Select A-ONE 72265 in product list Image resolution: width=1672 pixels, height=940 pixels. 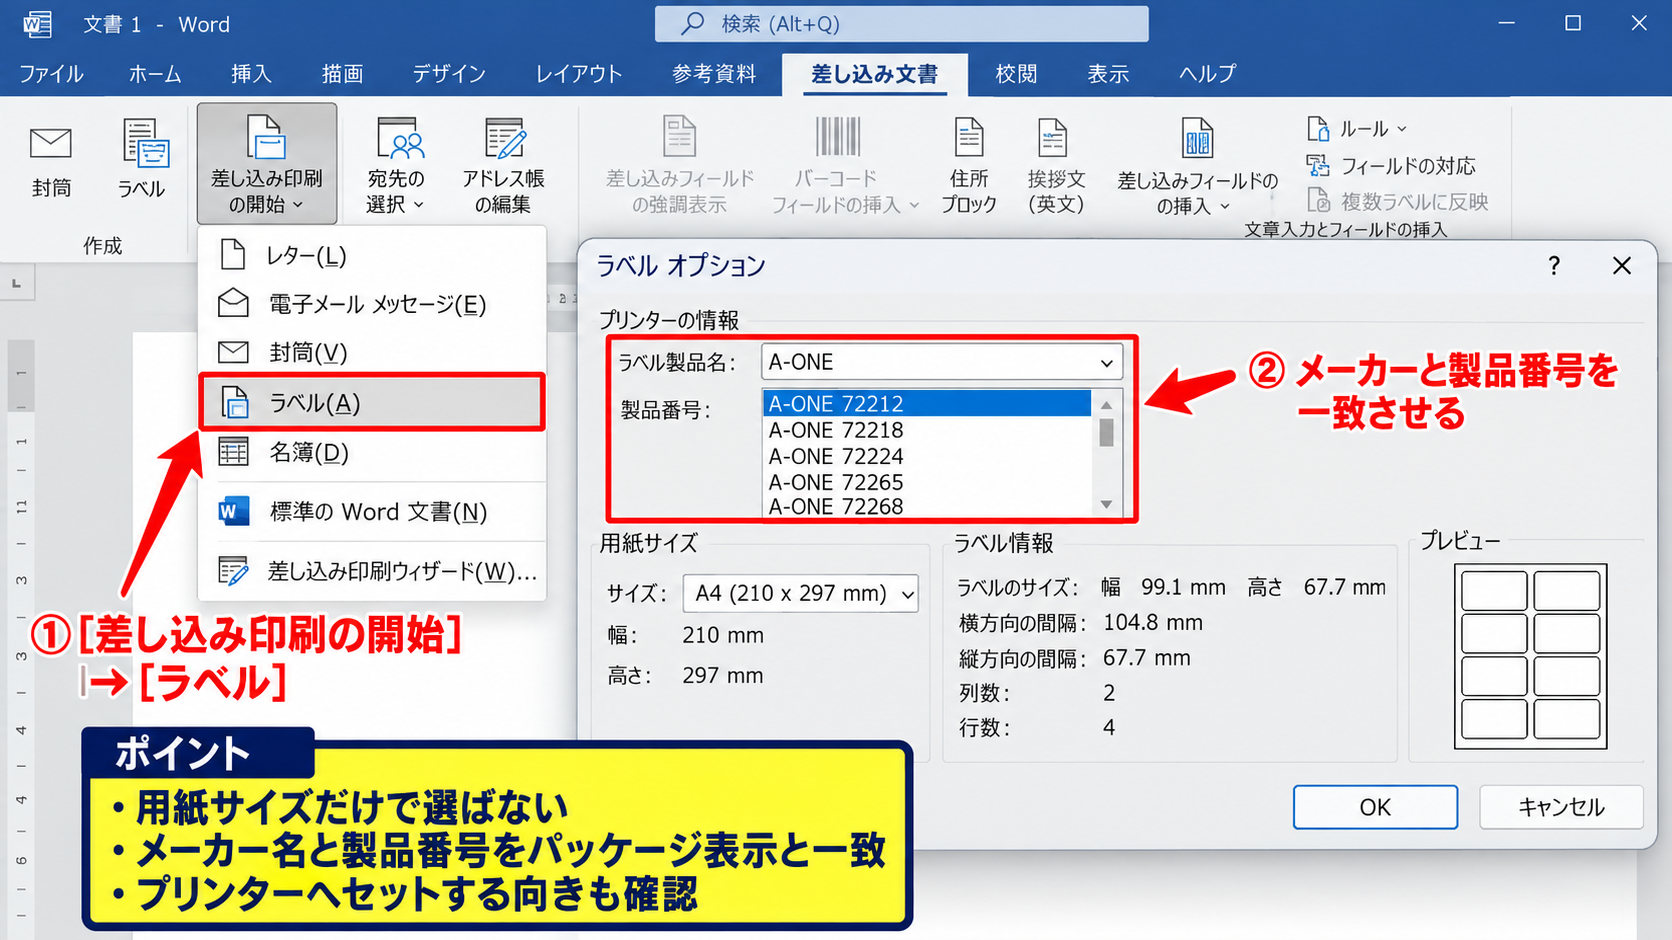coord(927,482)
